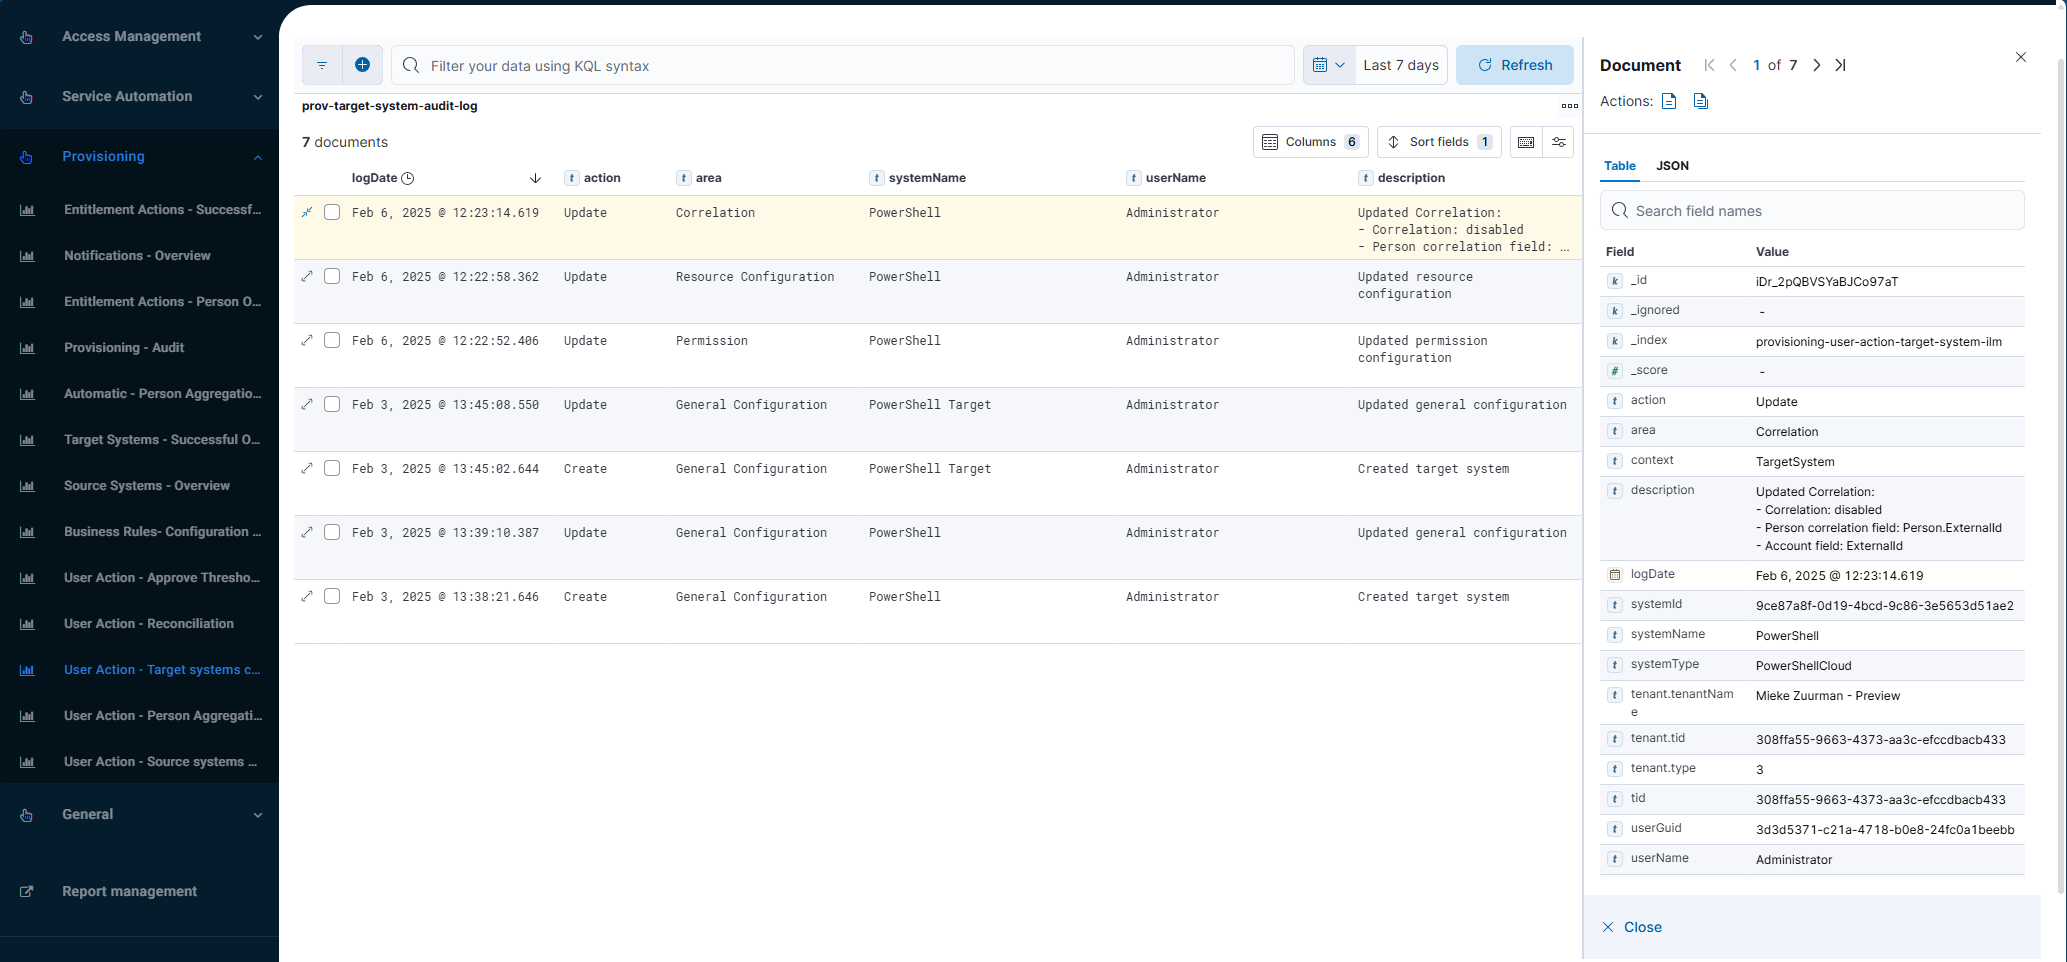Add a filter with the plus icon
Screen dimensions: 2067x962
point(362,65)
